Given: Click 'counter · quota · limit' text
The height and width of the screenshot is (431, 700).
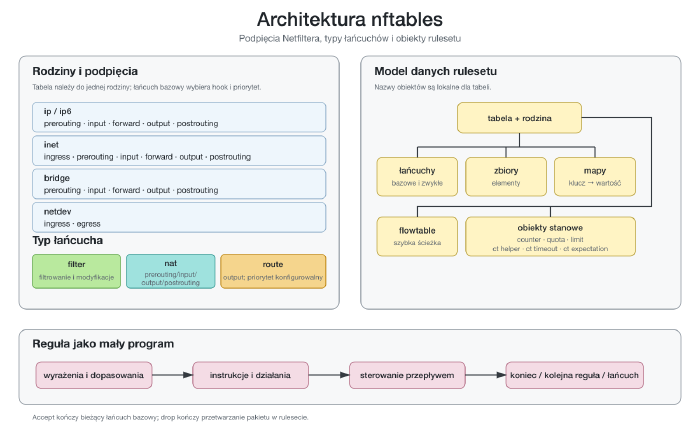Looking at the screenshot, I should (x=550, y=239).
